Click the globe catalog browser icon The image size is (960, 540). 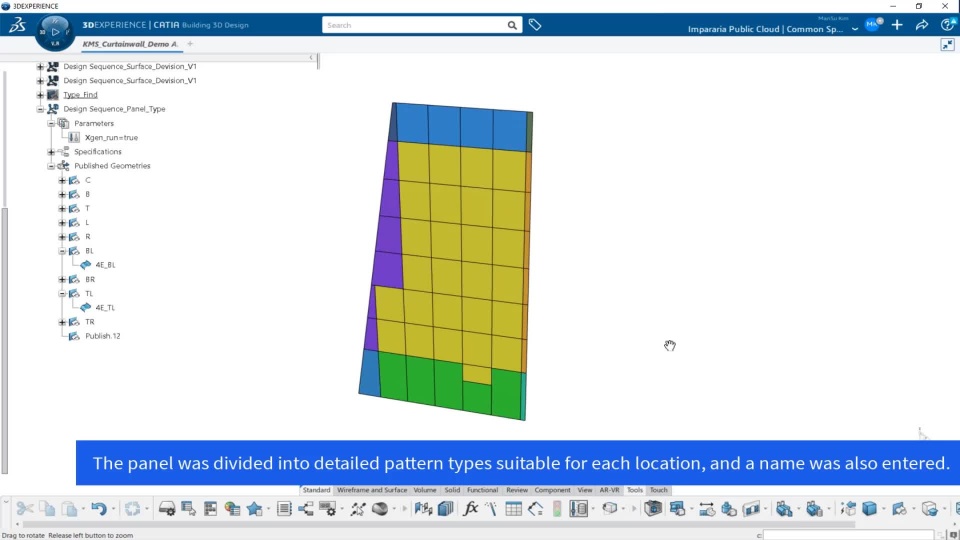click(x=232, y=508)
